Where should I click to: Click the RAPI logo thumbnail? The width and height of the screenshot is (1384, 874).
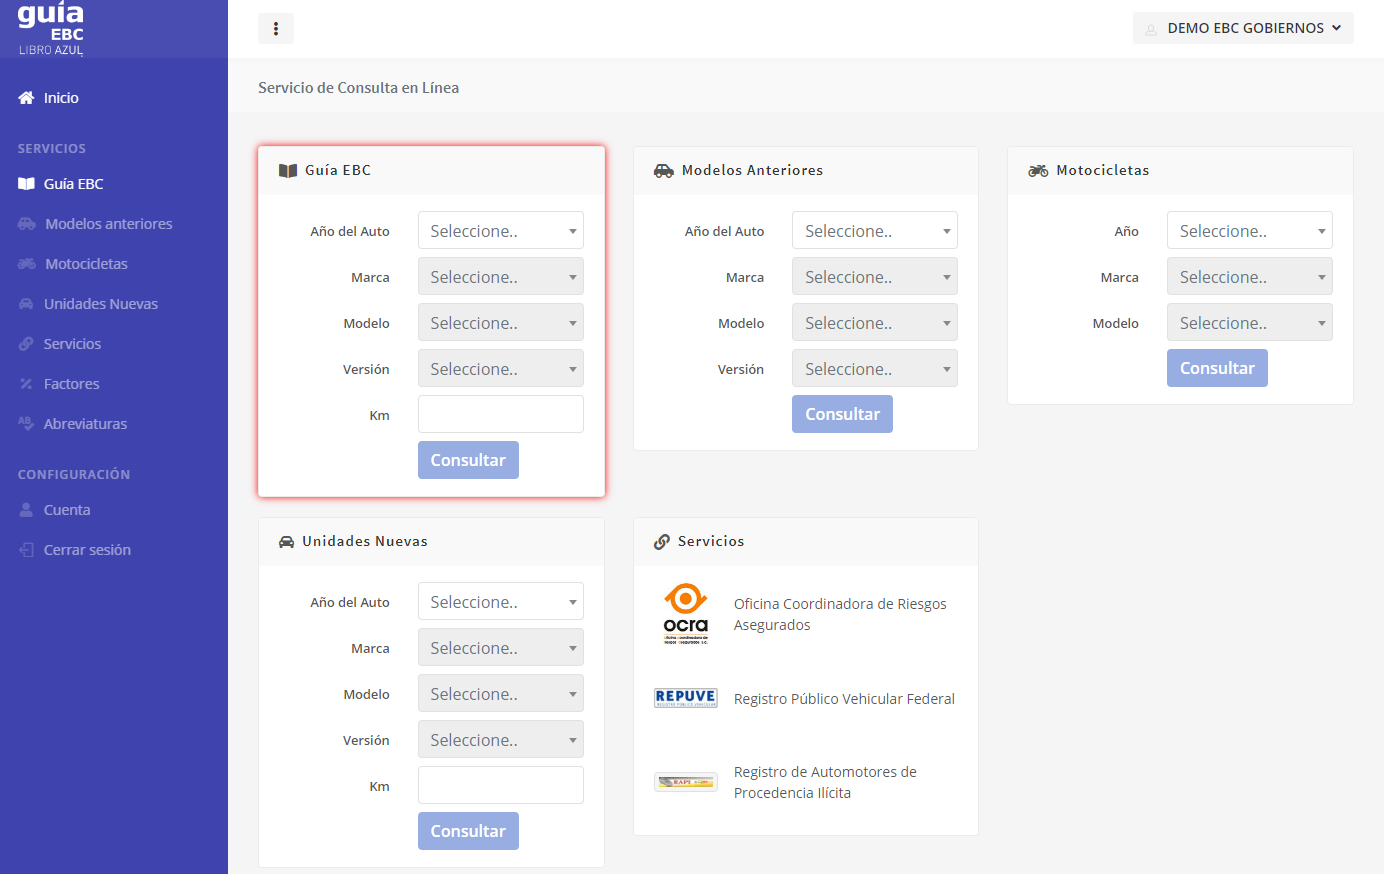click(686, 782)
